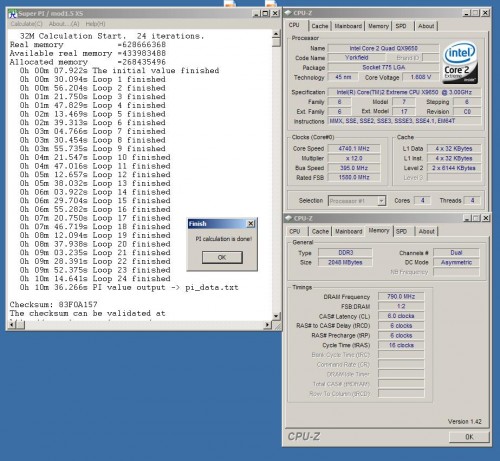Switch to SPD tab in upper CPU-Z window
This screenshot has width=500, height=461.
[x=401, y=26]
